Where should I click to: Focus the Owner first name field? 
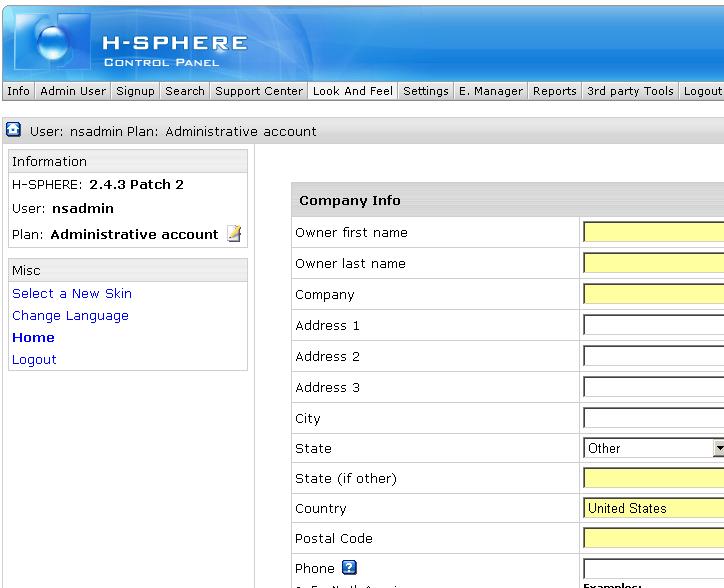point(654,232)
